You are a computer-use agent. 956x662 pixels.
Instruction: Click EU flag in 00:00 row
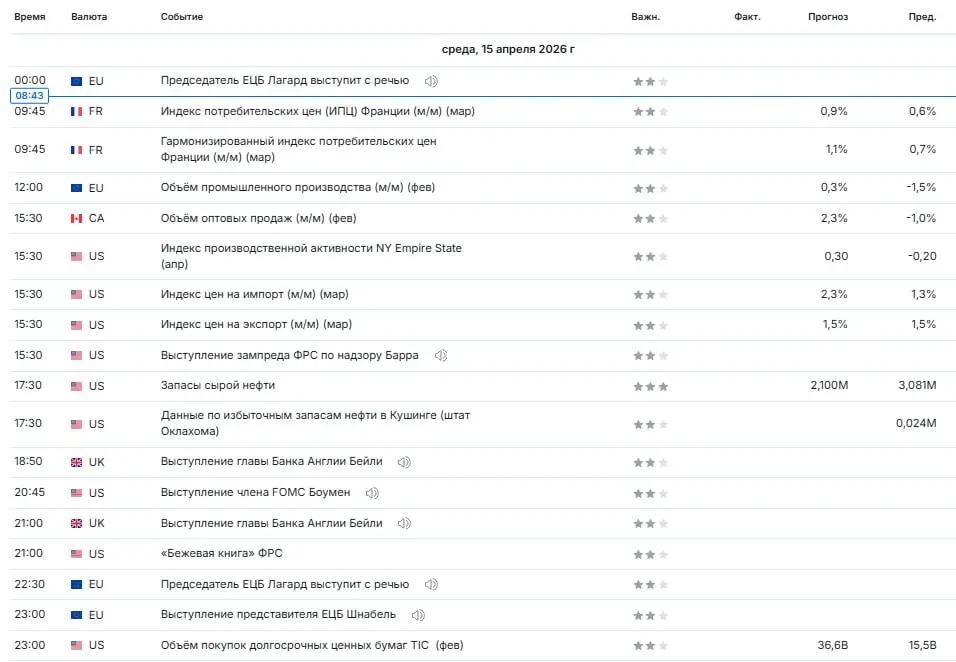76,81
